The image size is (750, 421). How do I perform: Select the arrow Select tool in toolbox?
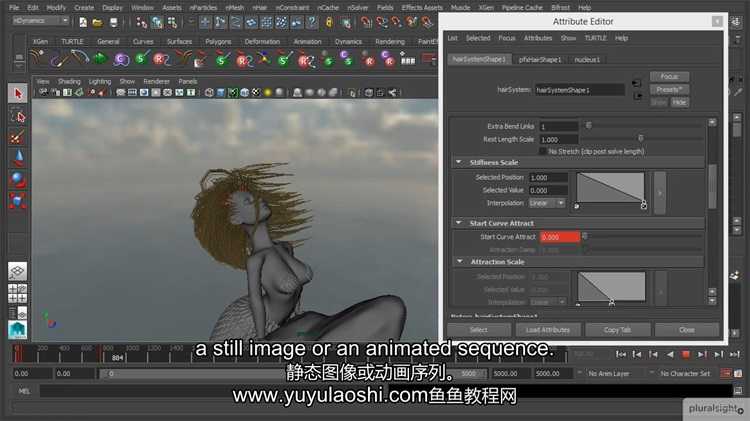click(18, 93)
